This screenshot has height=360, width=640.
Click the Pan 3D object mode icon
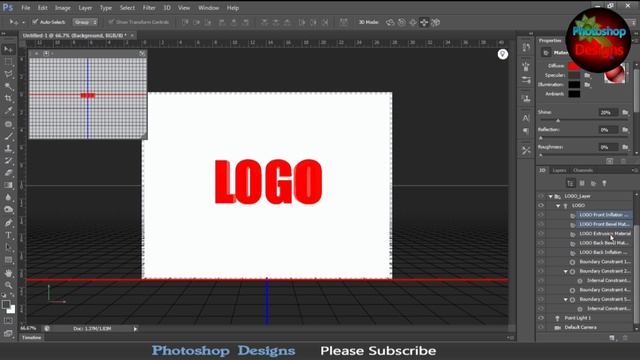[413, 22]
